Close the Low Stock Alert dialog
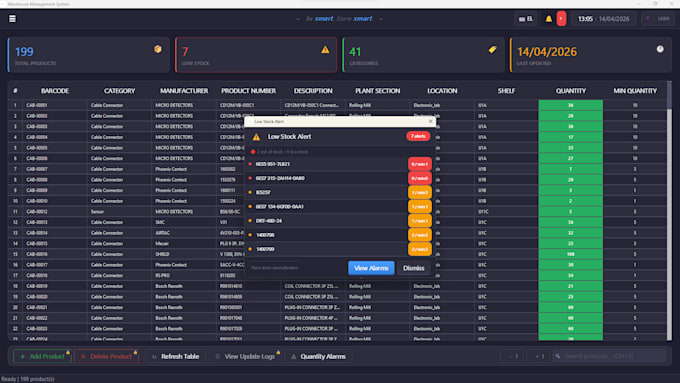This screenshot has width=680, height=383. tap(430, 121)
